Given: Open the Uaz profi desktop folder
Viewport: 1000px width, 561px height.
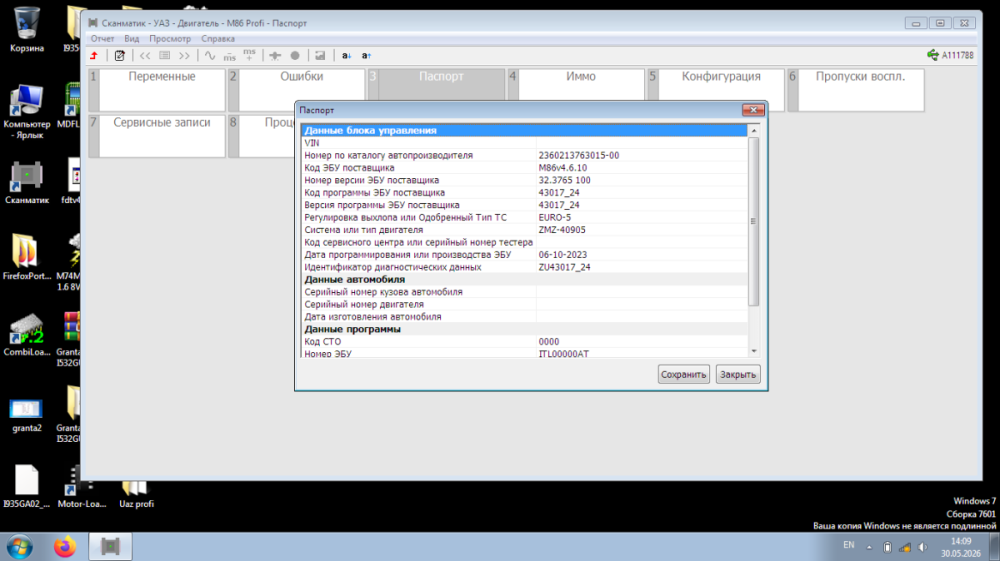Looking at the screenshot, I should [x=136, y=495].
